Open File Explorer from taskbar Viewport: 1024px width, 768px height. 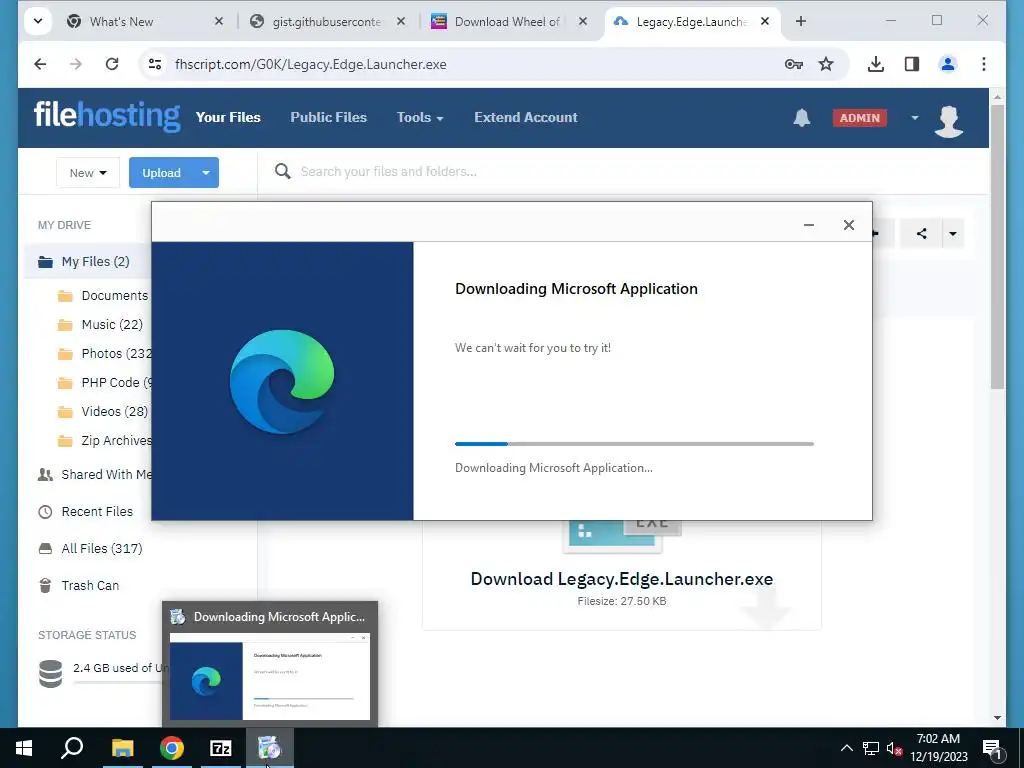(122, 748)
